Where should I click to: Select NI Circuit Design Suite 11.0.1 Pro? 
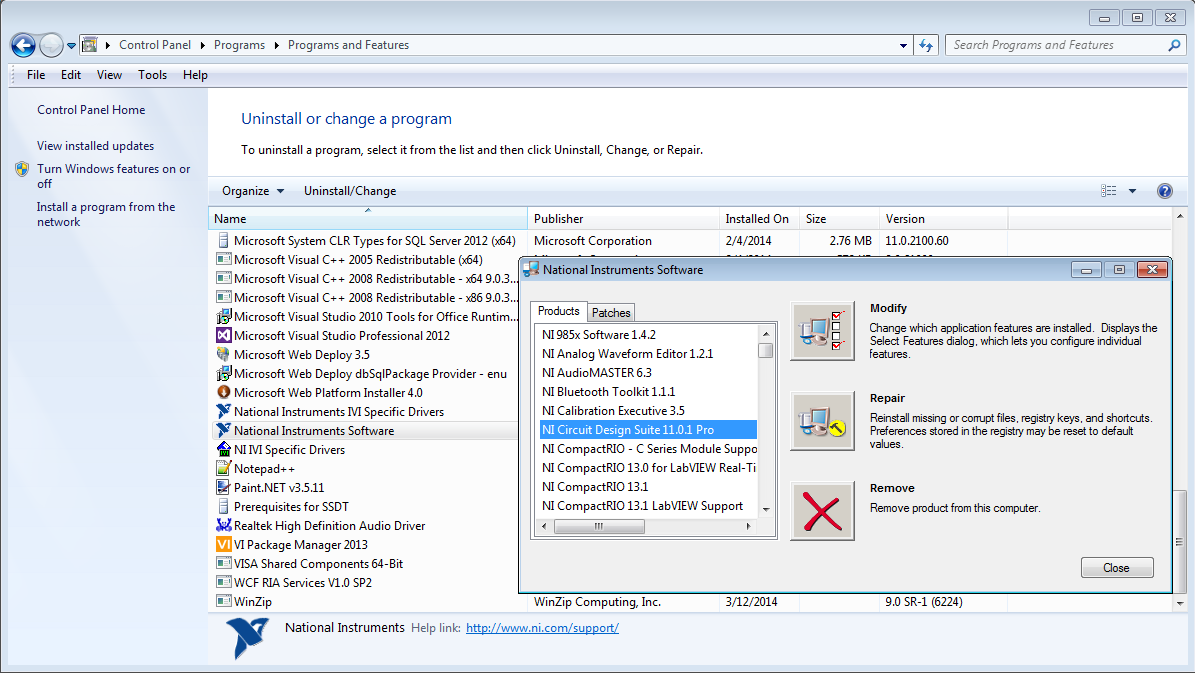coord(648,430)
